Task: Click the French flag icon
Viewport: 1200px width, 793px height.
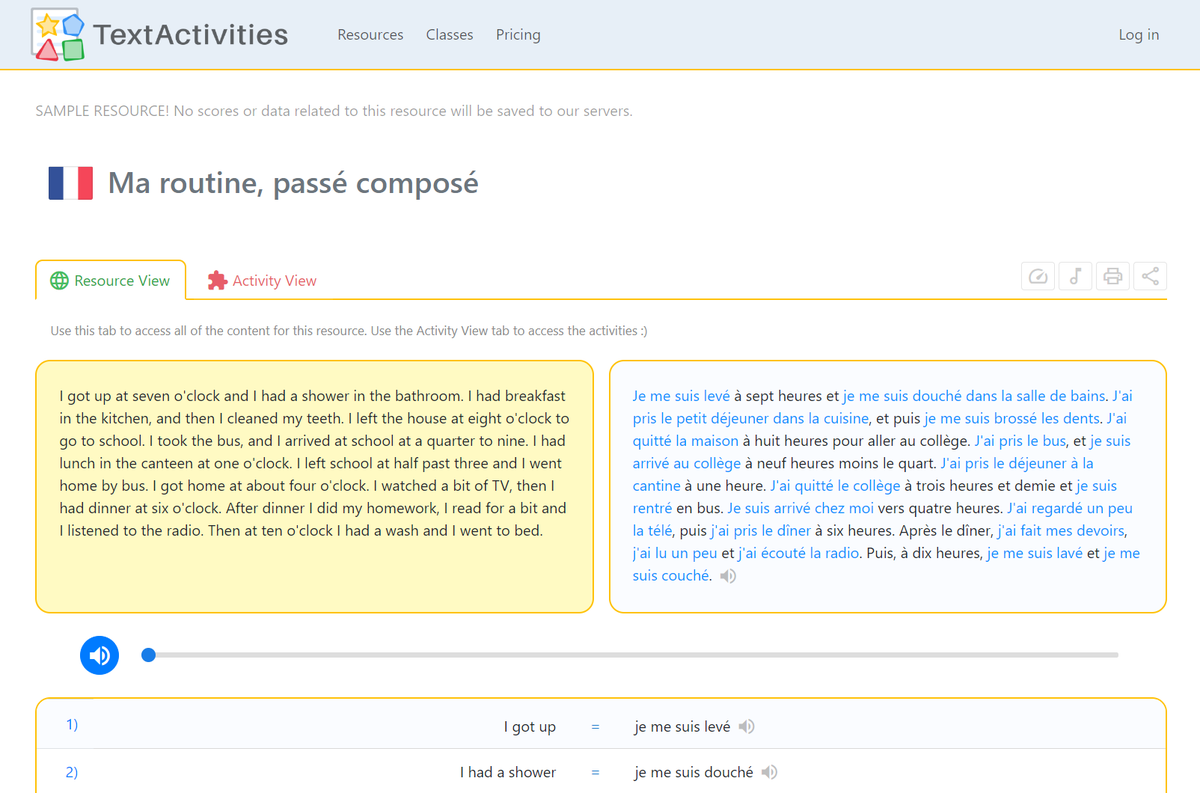Action: point(70,184)
